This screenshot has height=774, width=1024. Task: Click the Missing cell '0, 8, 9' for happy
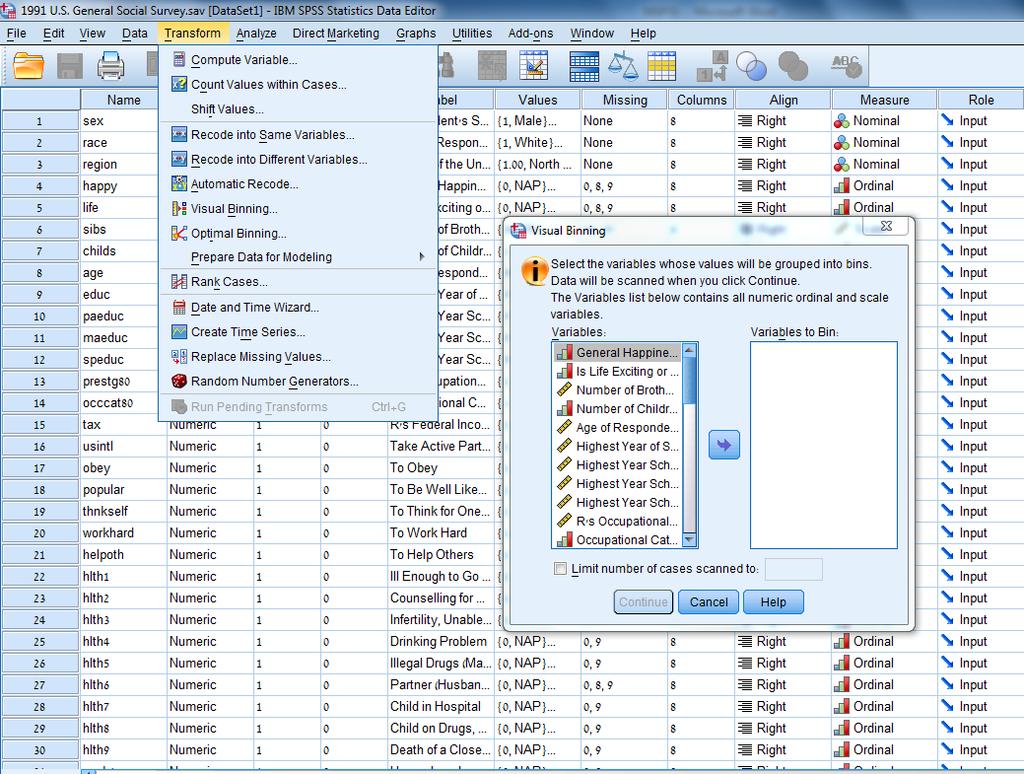click(x=624, y=186)
